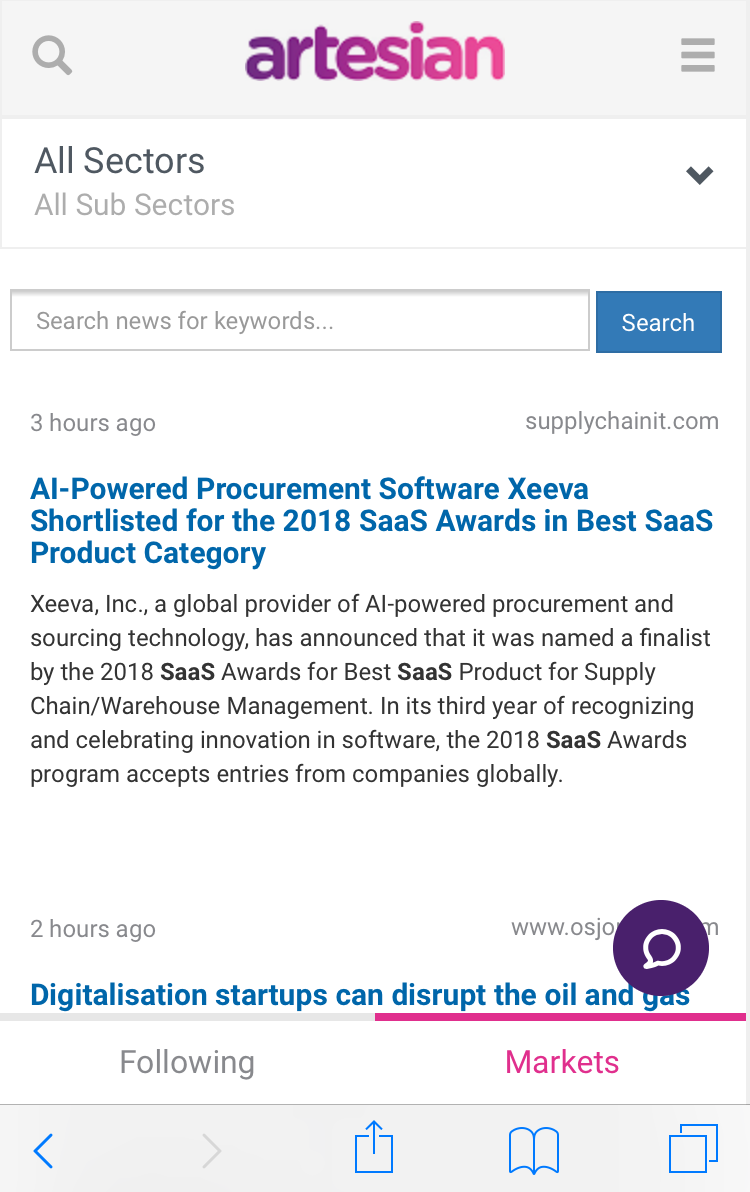
Task: Show open Safari tabs icon
Action: tap(693, 1149)
